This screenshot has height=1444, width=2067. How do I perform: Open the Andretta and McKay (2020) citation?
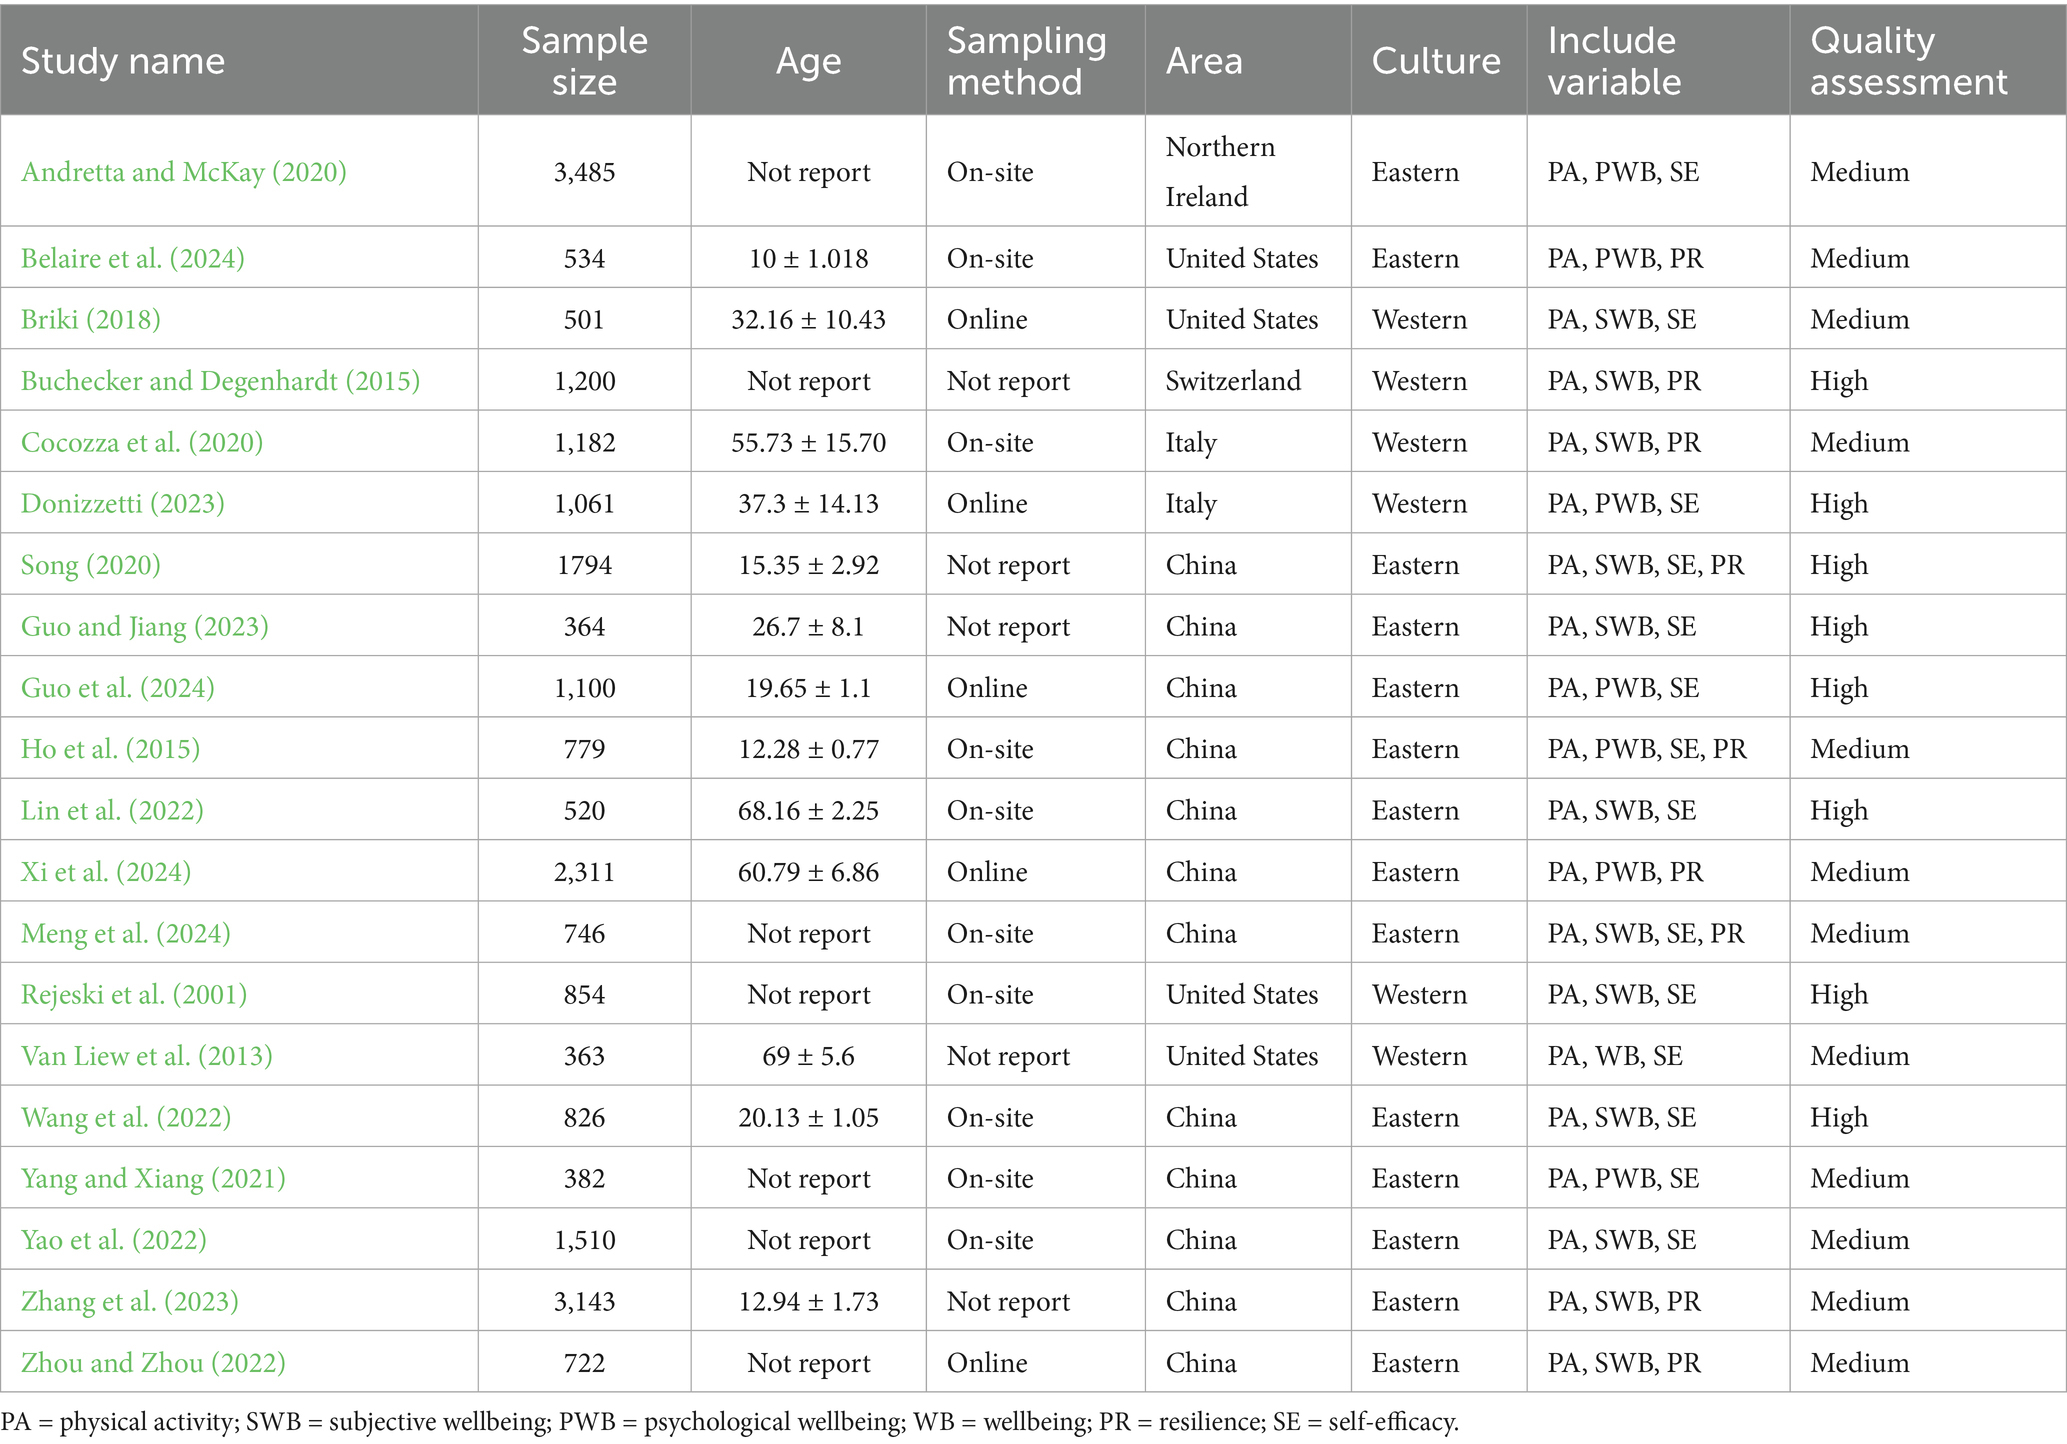tap(184, 172)
